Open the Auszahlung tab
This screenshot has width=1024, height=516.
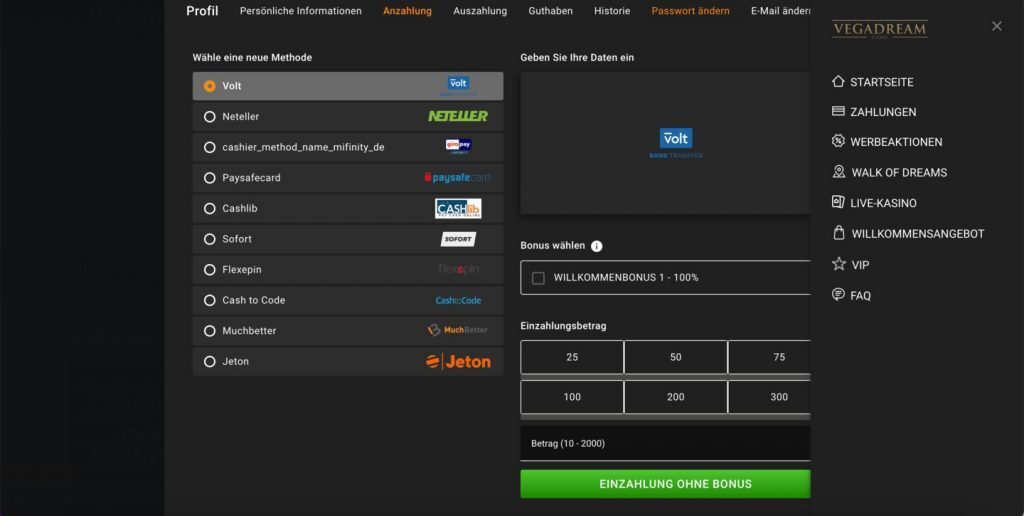(480, 11)
